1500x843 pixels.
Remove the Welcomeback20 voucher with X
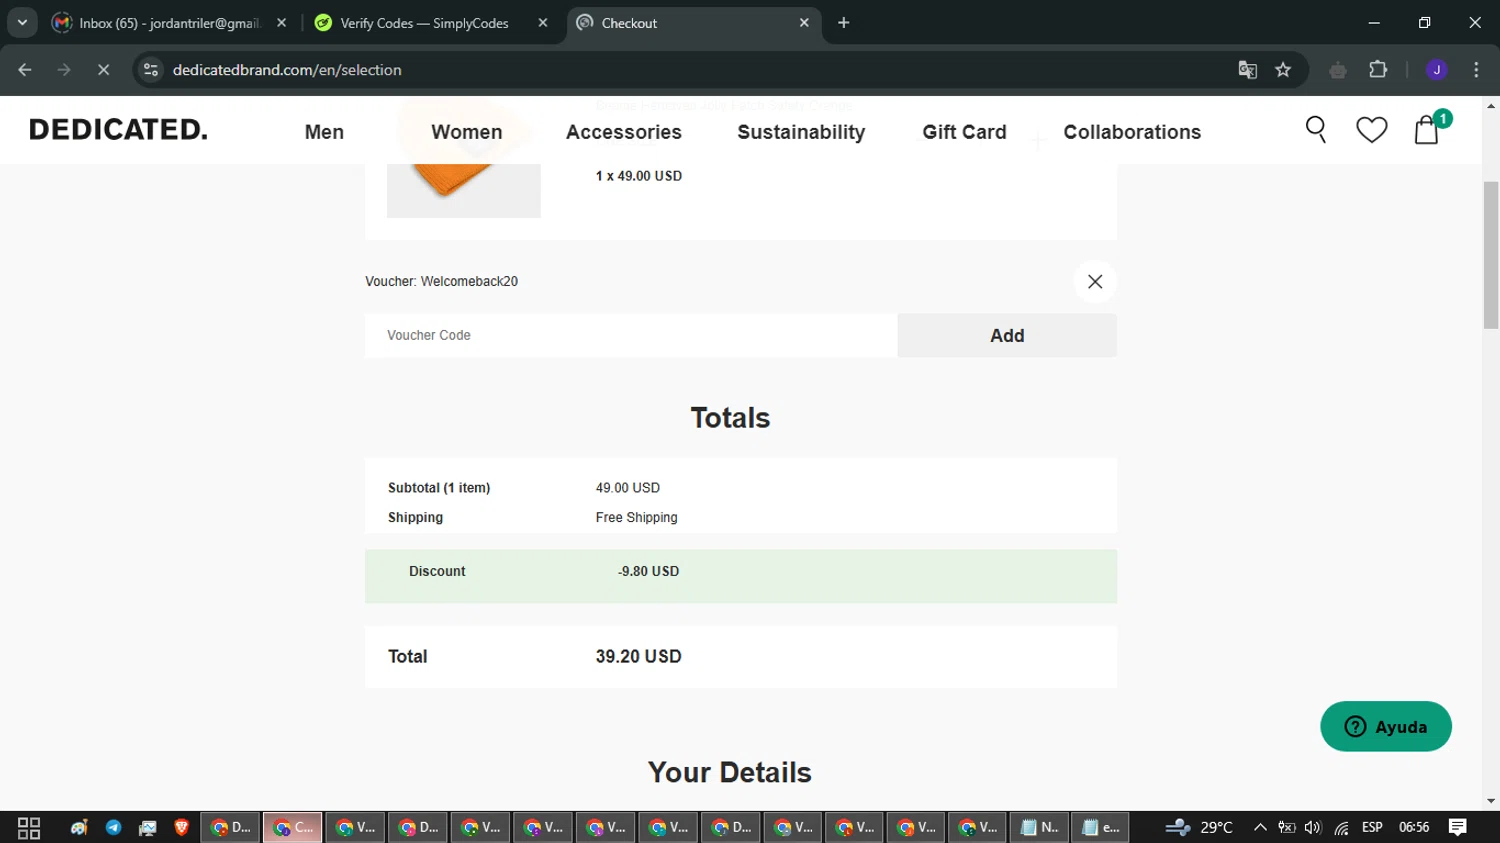click(1095, 282)
